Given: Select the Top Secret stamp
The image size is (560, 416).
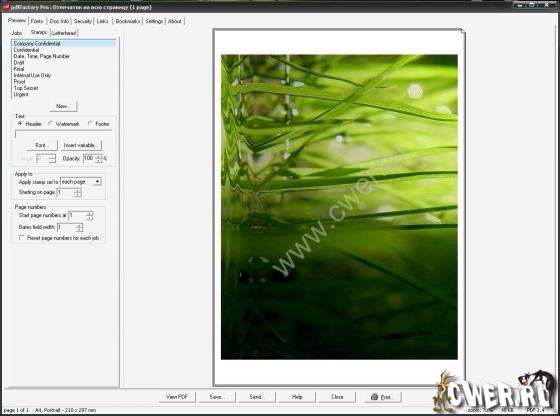Looking at the screenshot, I should coord(64,88).
